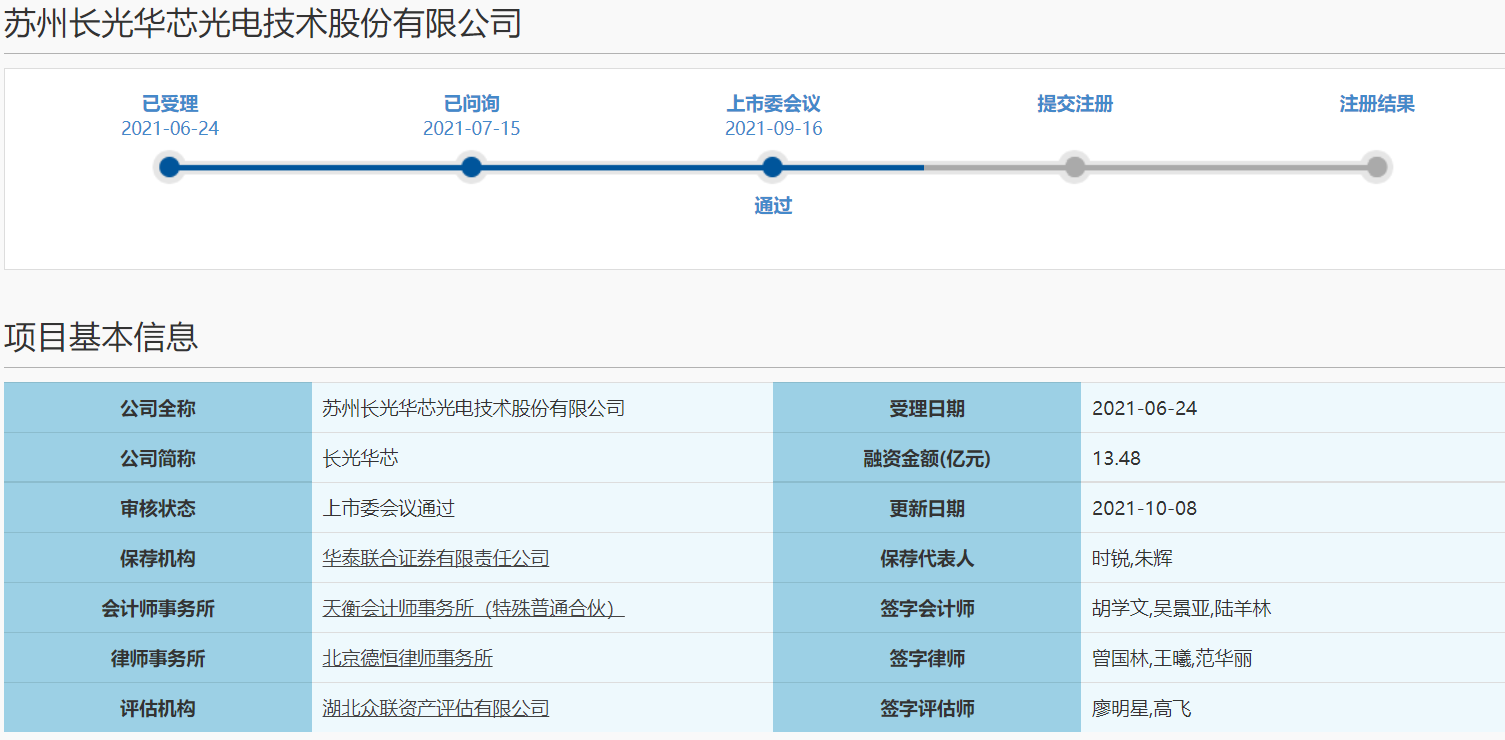
Task: Click the 公司简称 header cell
Action: coord(158,458)
